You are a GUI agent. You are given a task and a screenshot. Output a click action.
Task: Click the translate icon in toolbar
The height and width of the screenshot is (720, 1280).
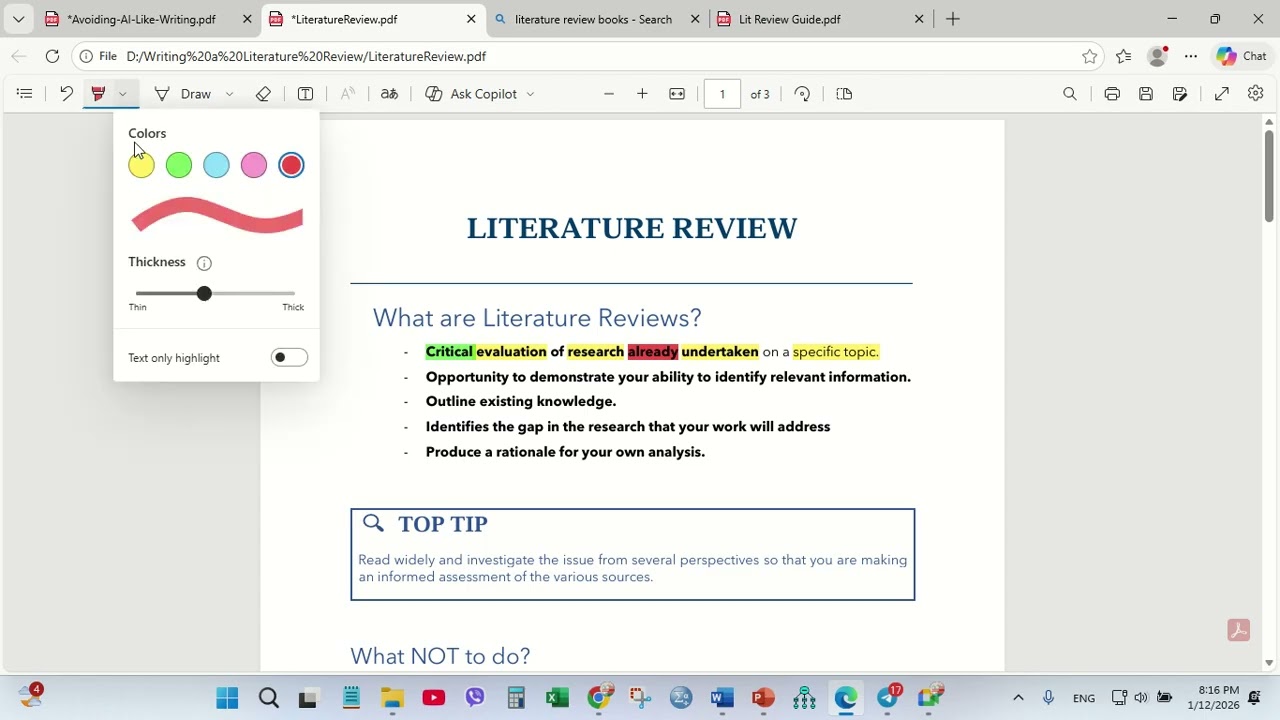point(389,94)
